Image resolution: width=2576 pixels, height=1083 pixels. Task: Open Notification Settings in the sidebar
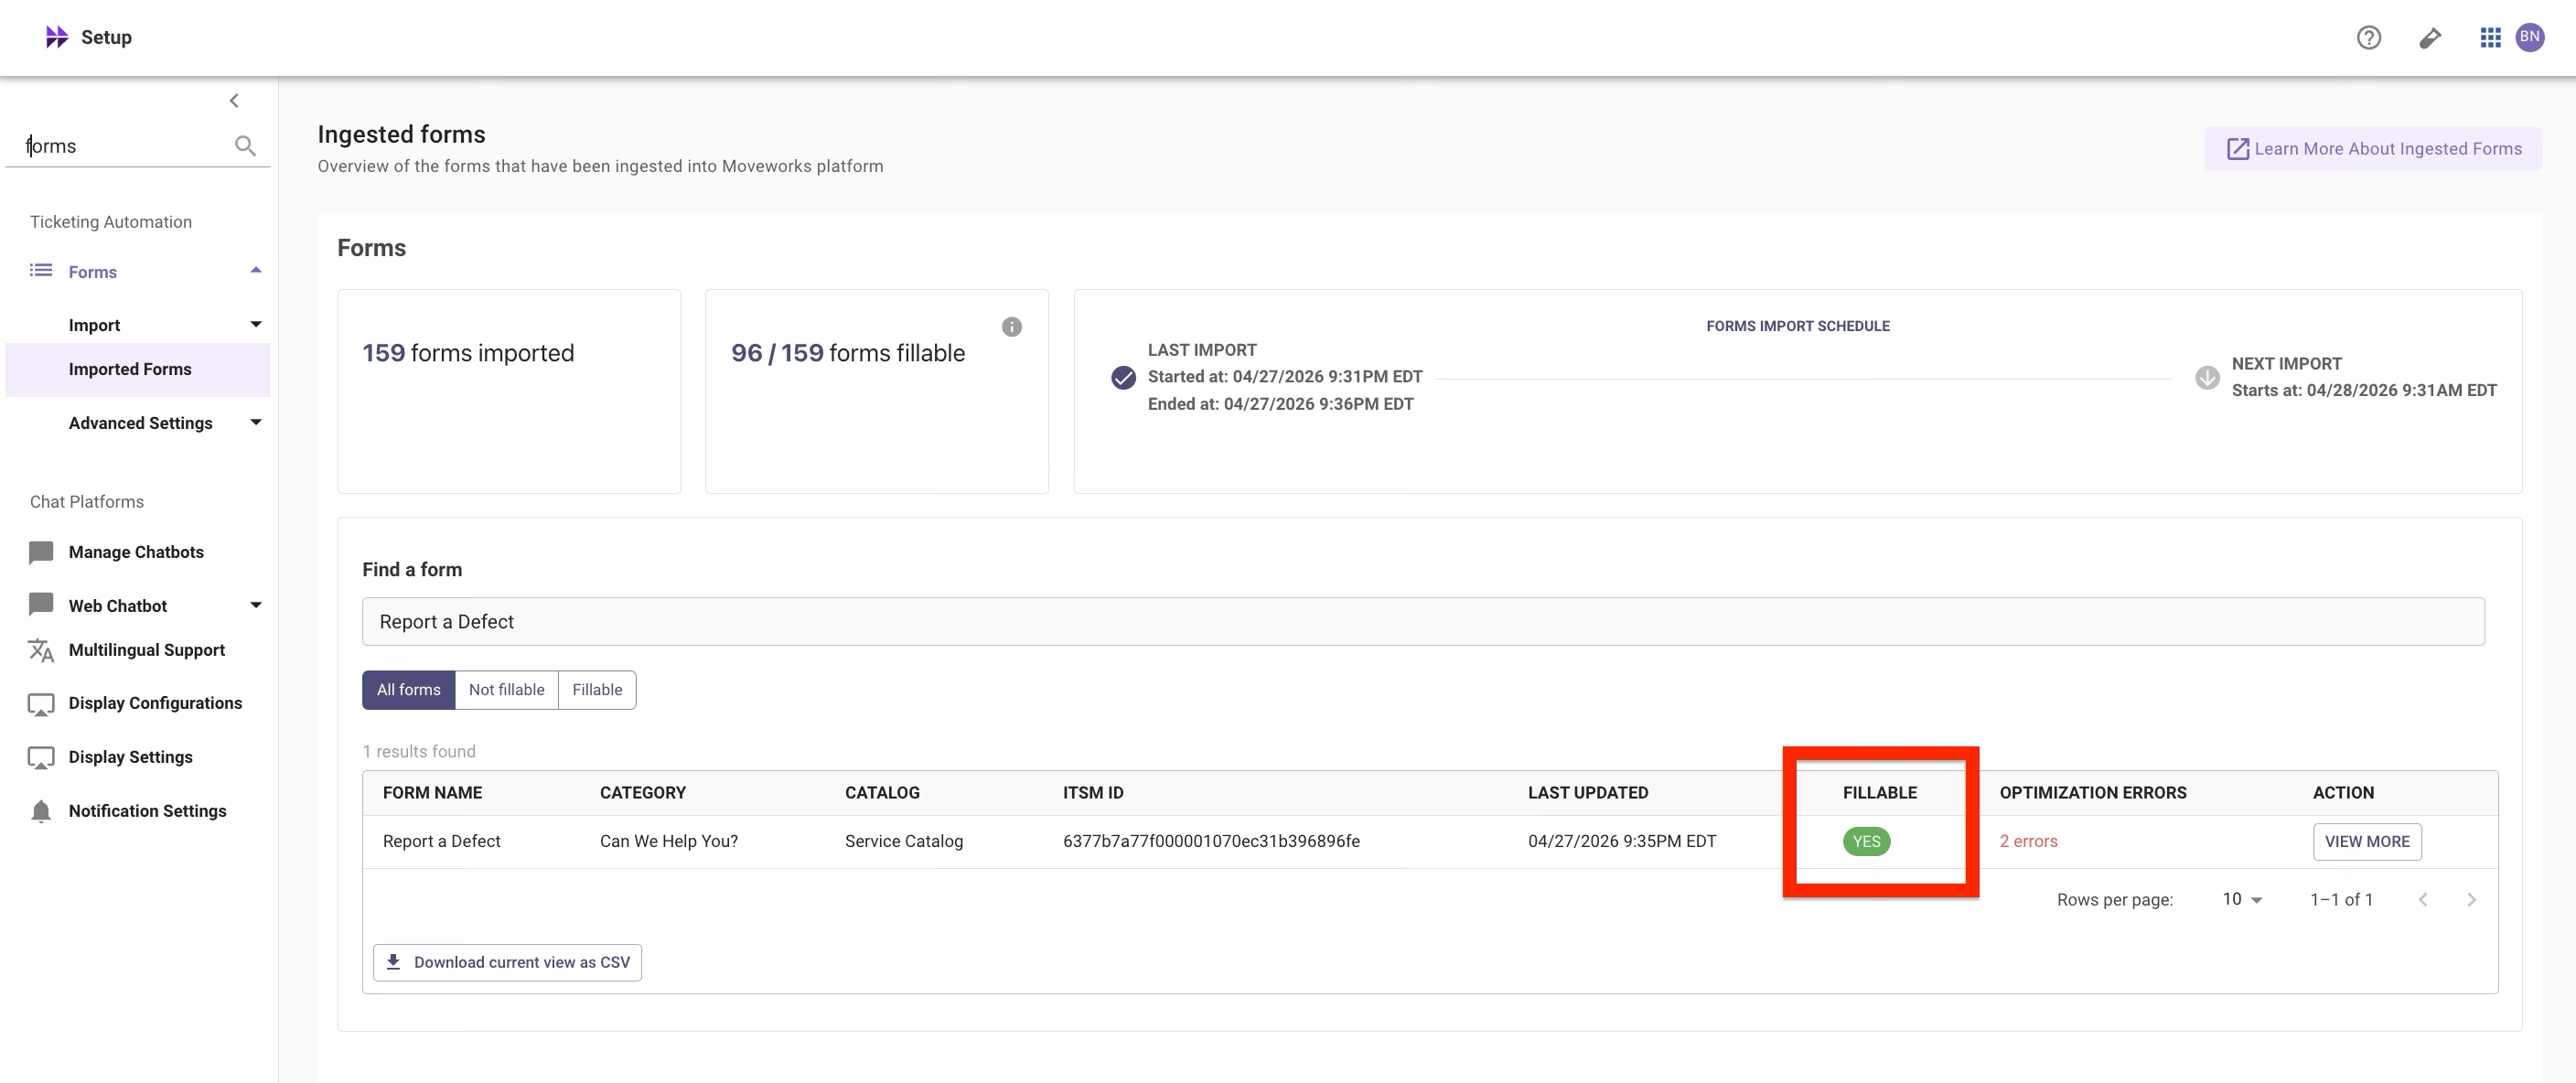[148, 811]
